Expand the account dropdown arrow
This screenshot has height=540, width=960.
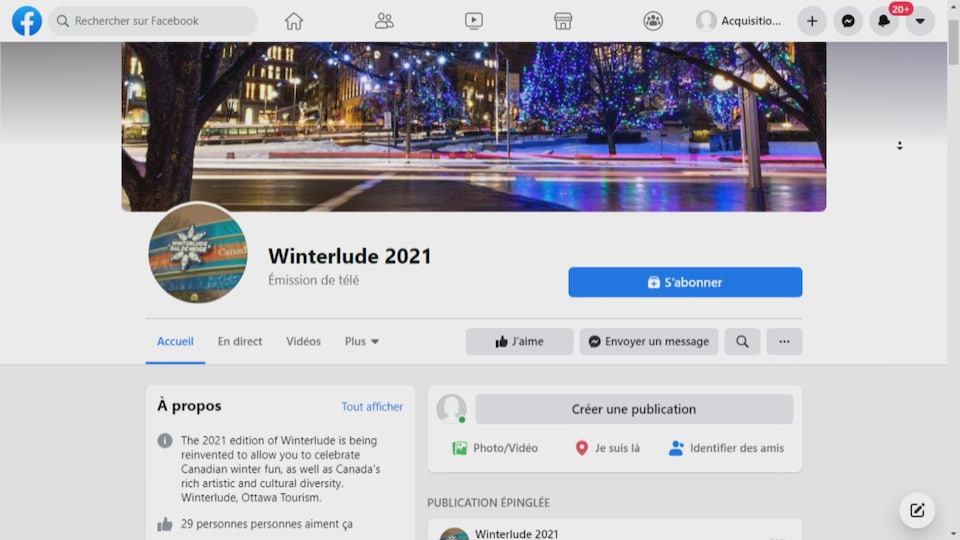tap(920, 21)
